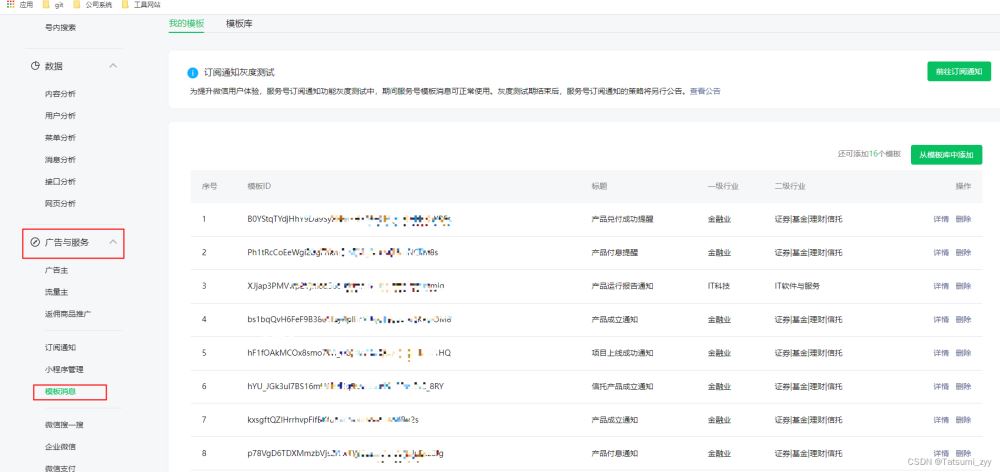Open the 工具网站 bookmark folder icon

(x=125, y=5)
